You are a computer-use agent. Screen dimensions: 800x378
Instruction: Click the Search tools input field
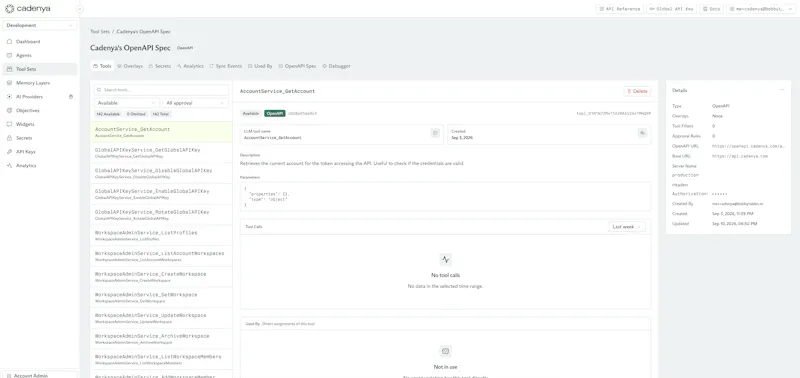tap(161, 90)
